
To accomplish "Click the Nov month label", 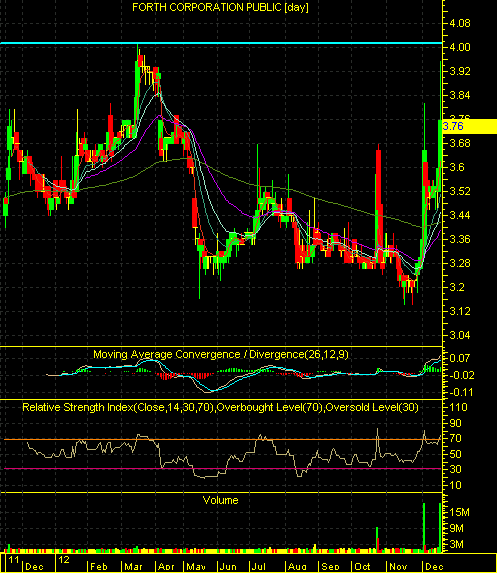I will [398, 567].
